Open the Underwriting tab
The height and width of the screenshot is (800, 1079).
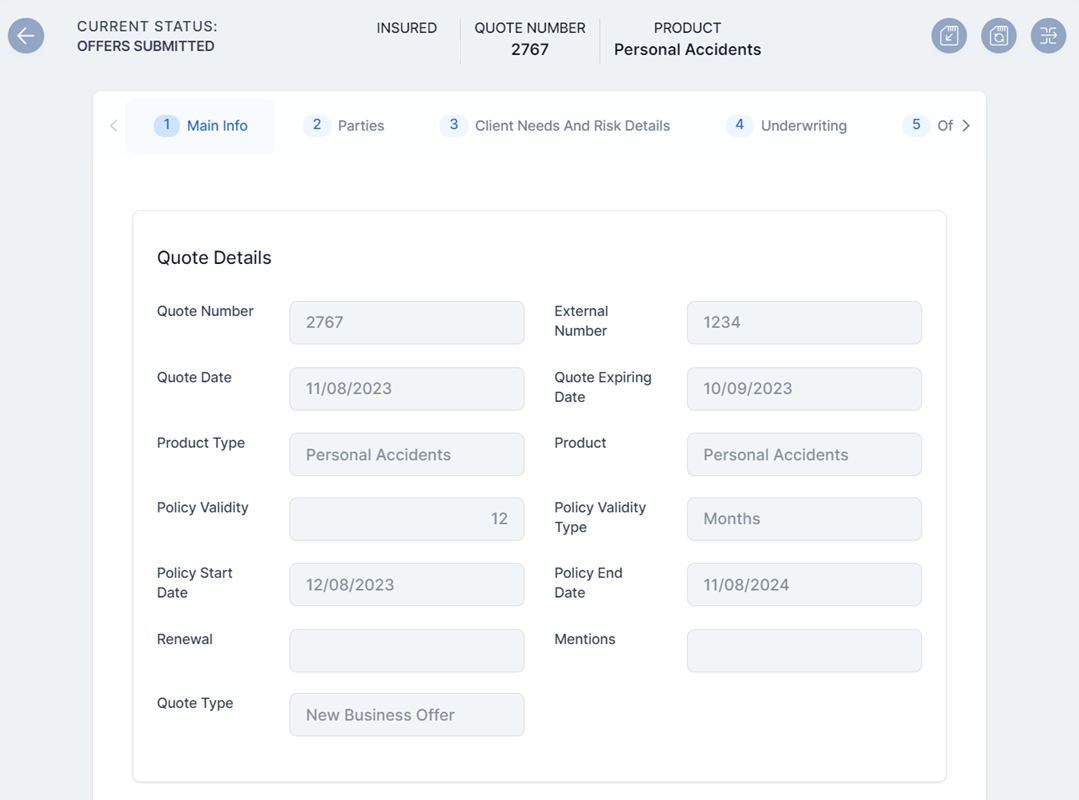(786, 126)
